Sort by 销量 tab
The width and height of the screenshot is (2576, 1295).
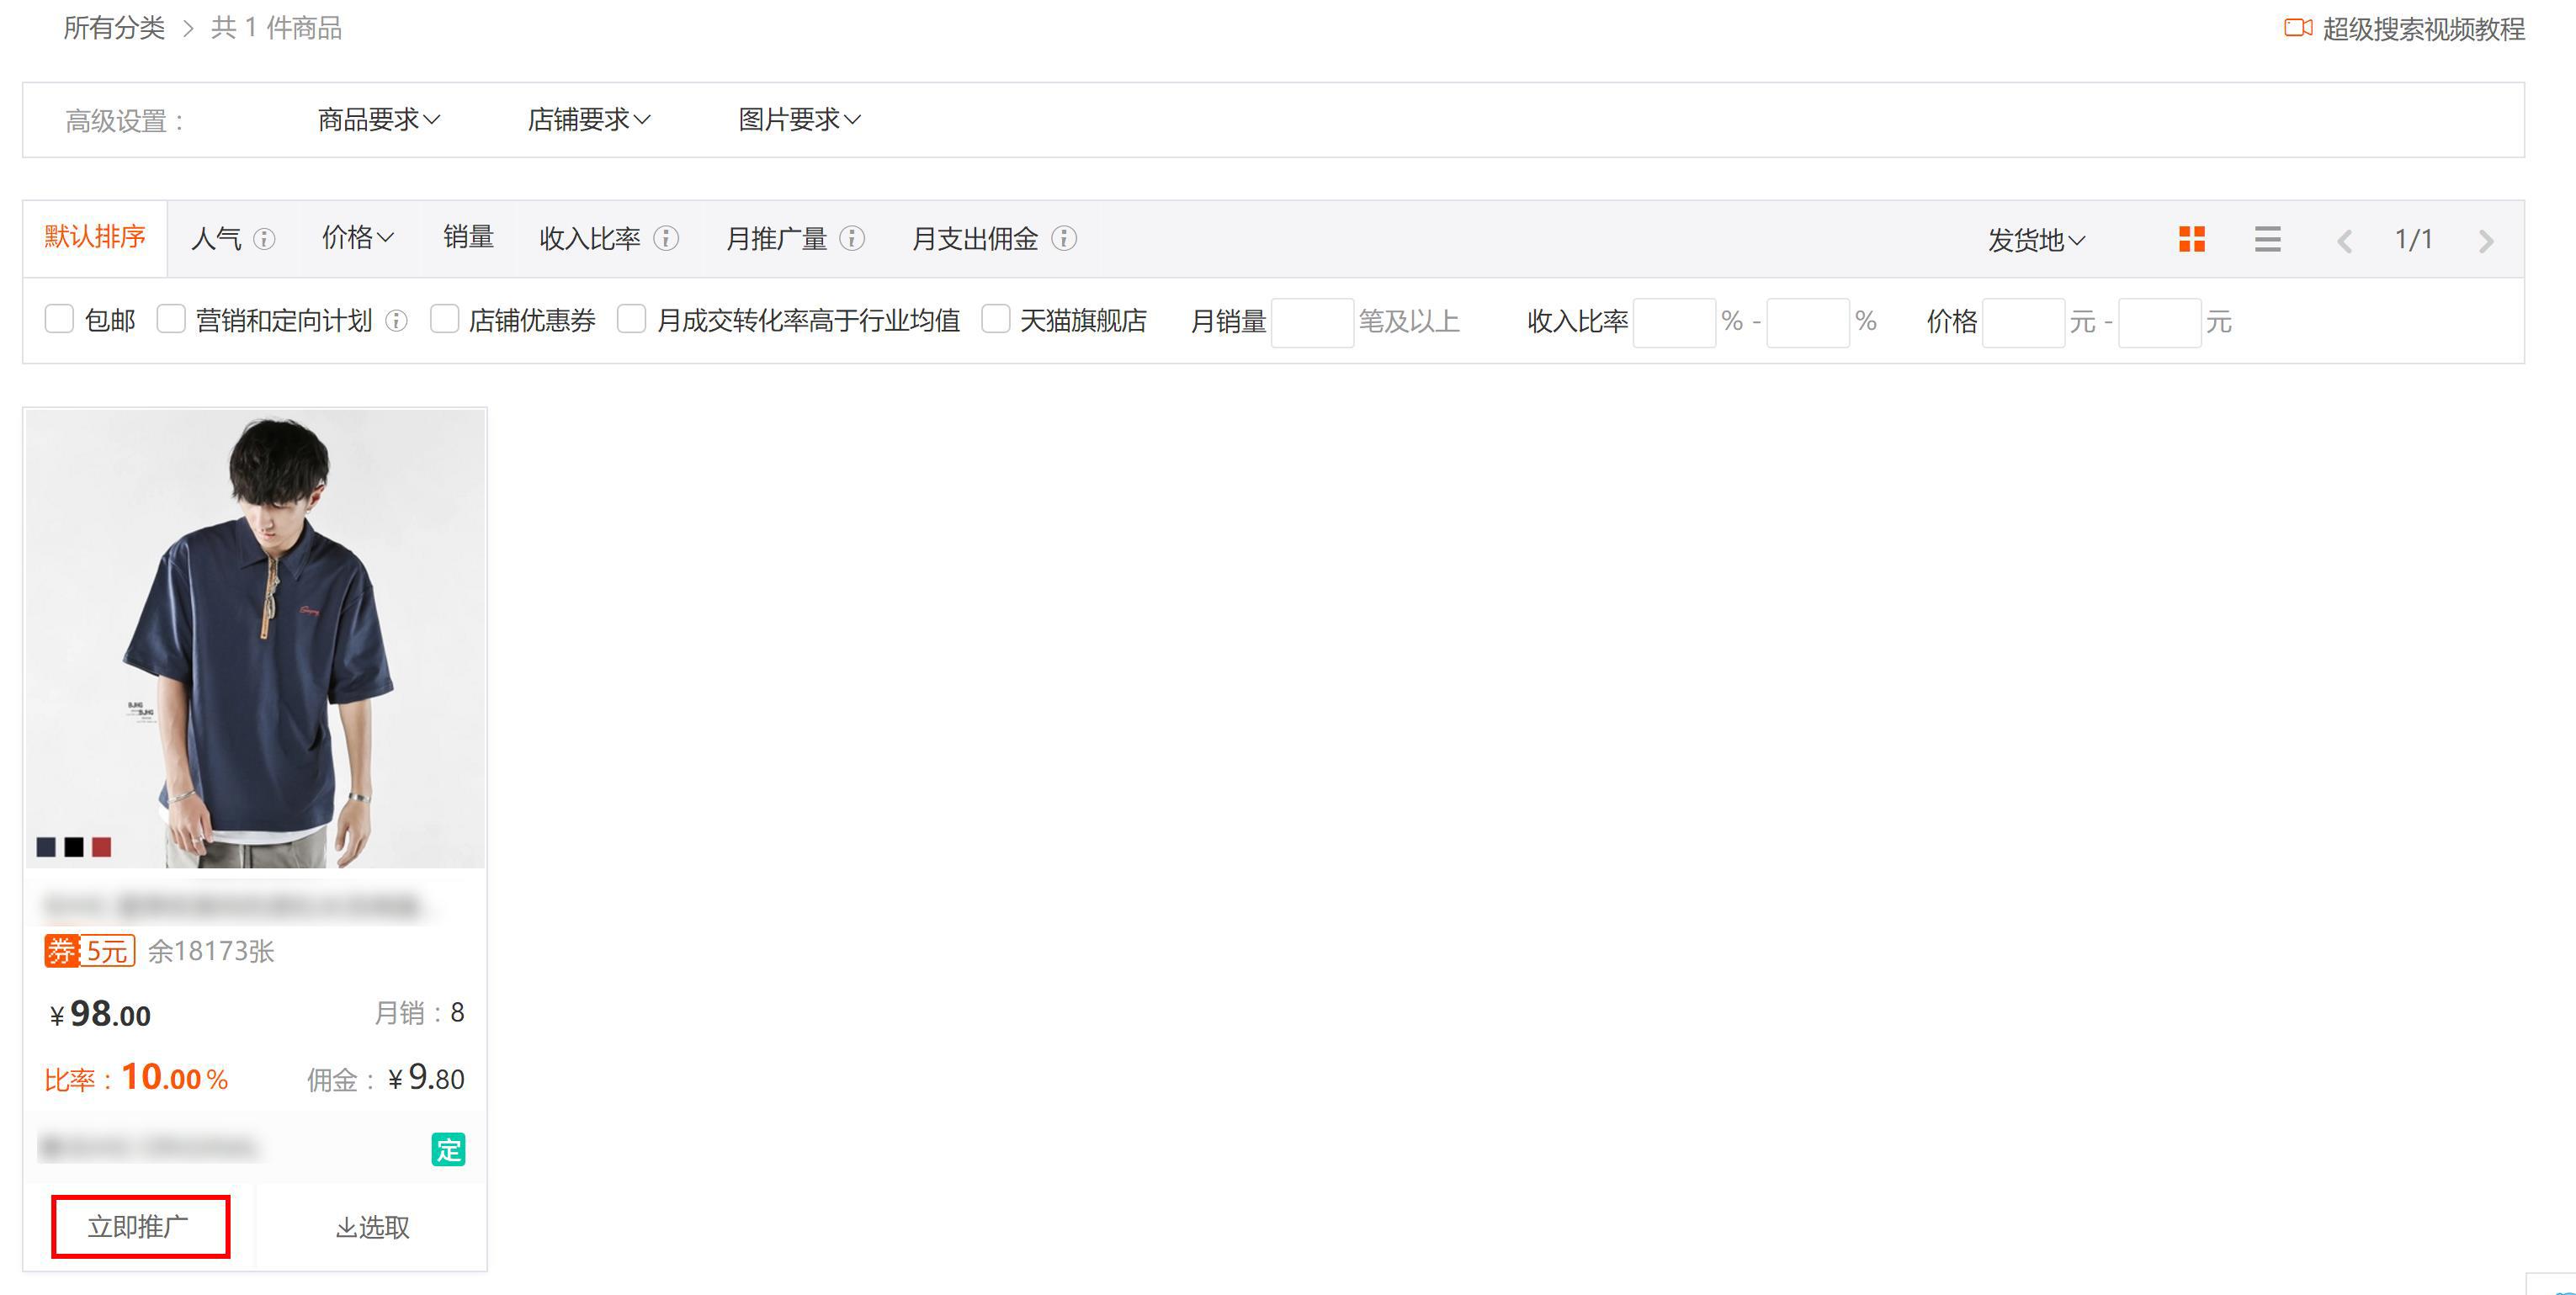(x=468, y=237)
